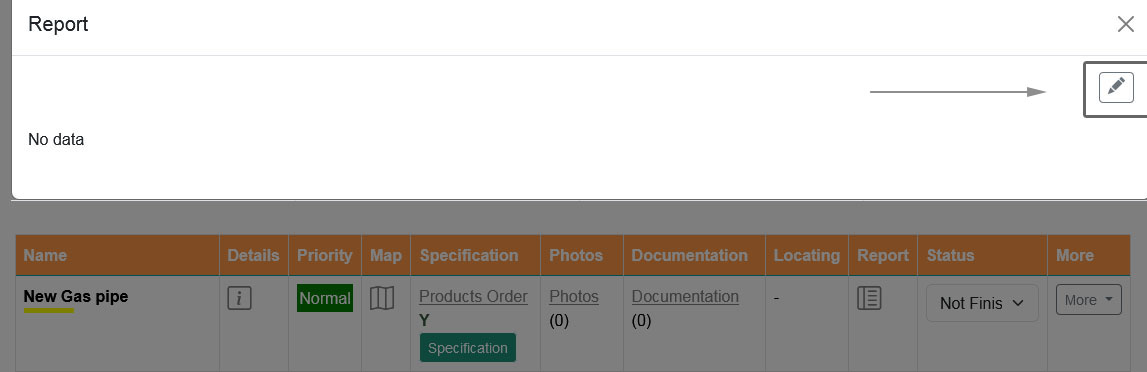Click the Status column header
The height and width of the screenshot is (372, 1147).
tap(950, 255)
